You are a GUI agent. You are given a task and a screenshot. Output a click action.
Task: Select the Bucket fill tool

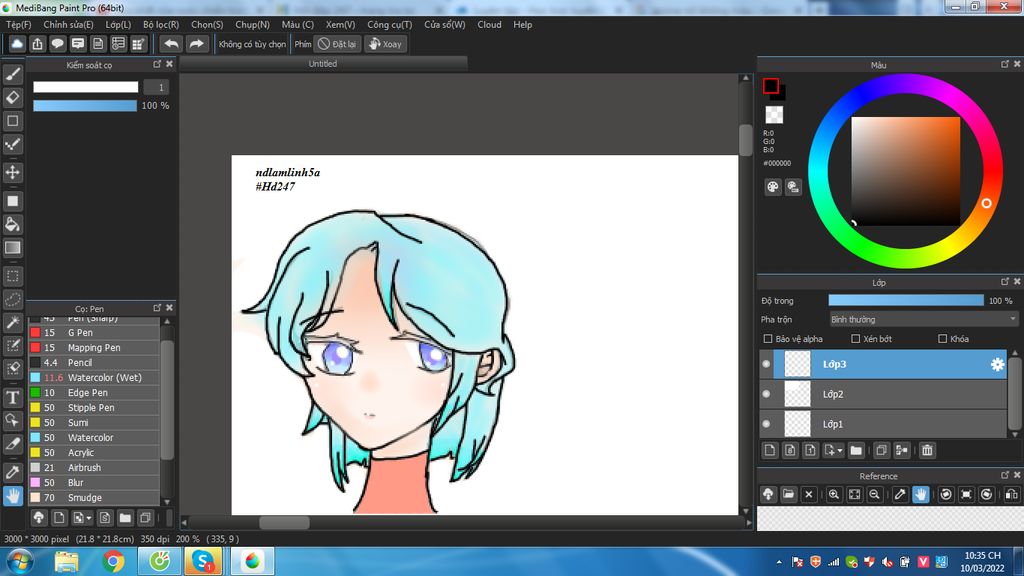(x=12, y=225)
